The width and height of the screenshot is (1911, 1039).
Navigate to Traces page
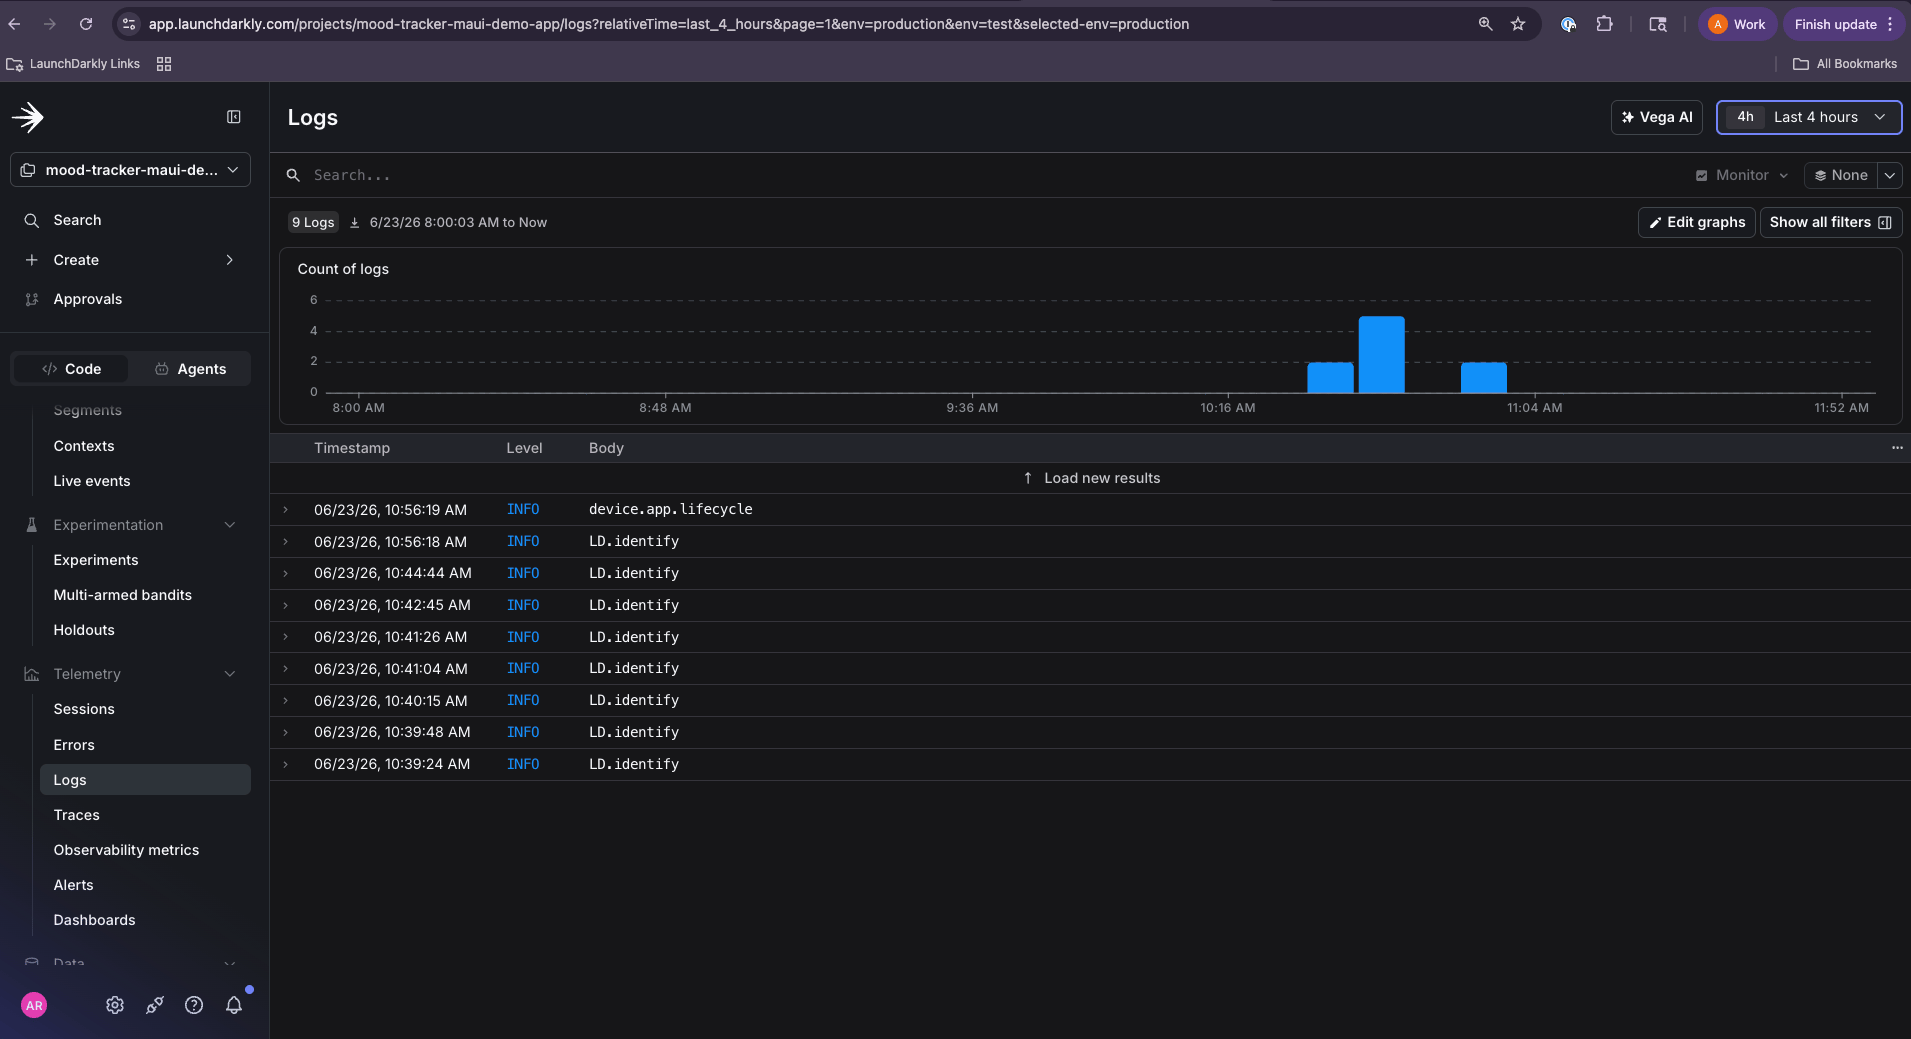pyautogui.click(x=77, y=815)
